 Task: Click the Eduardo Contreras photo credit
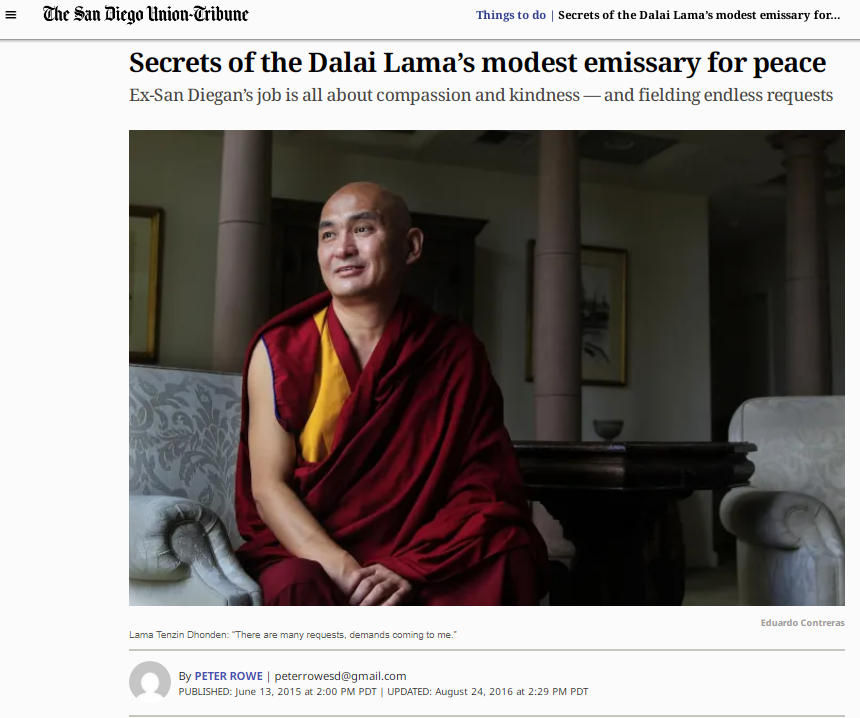tap(802, 623)
